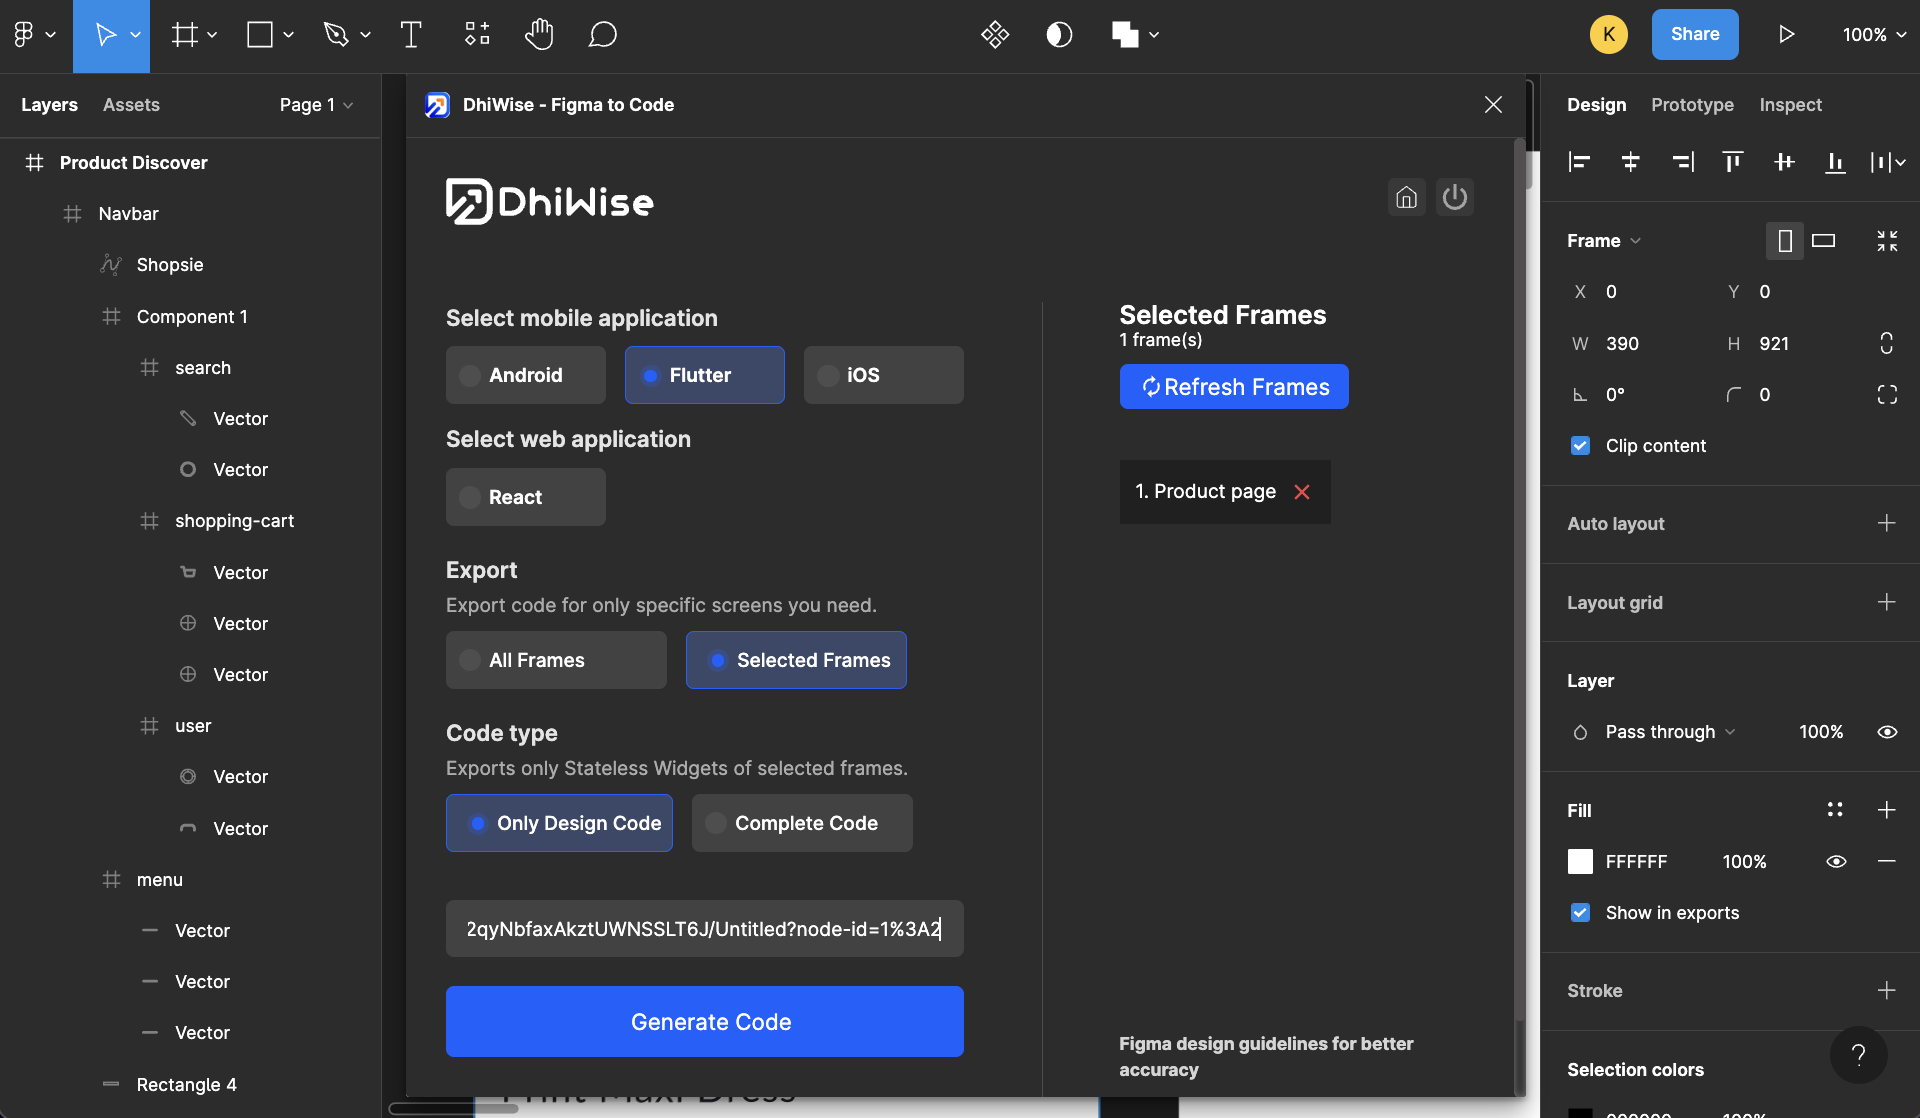
Task: Open the Figma main menu icon
Action: tap(24, 35)
